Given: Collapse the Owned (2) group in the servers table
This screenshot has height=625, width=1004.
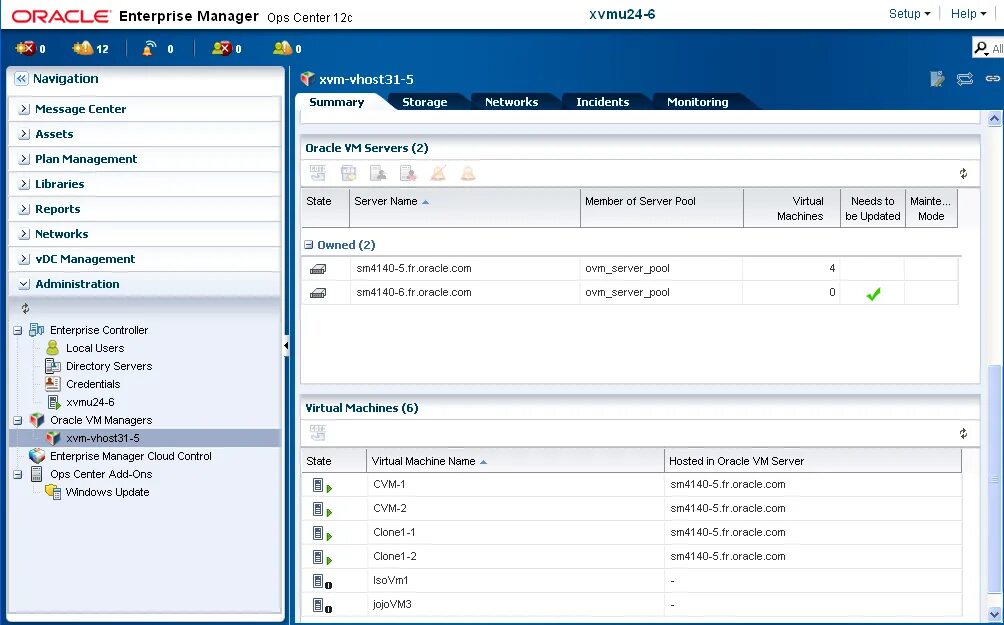Looking at the screenshot, I should pos(308,244).
